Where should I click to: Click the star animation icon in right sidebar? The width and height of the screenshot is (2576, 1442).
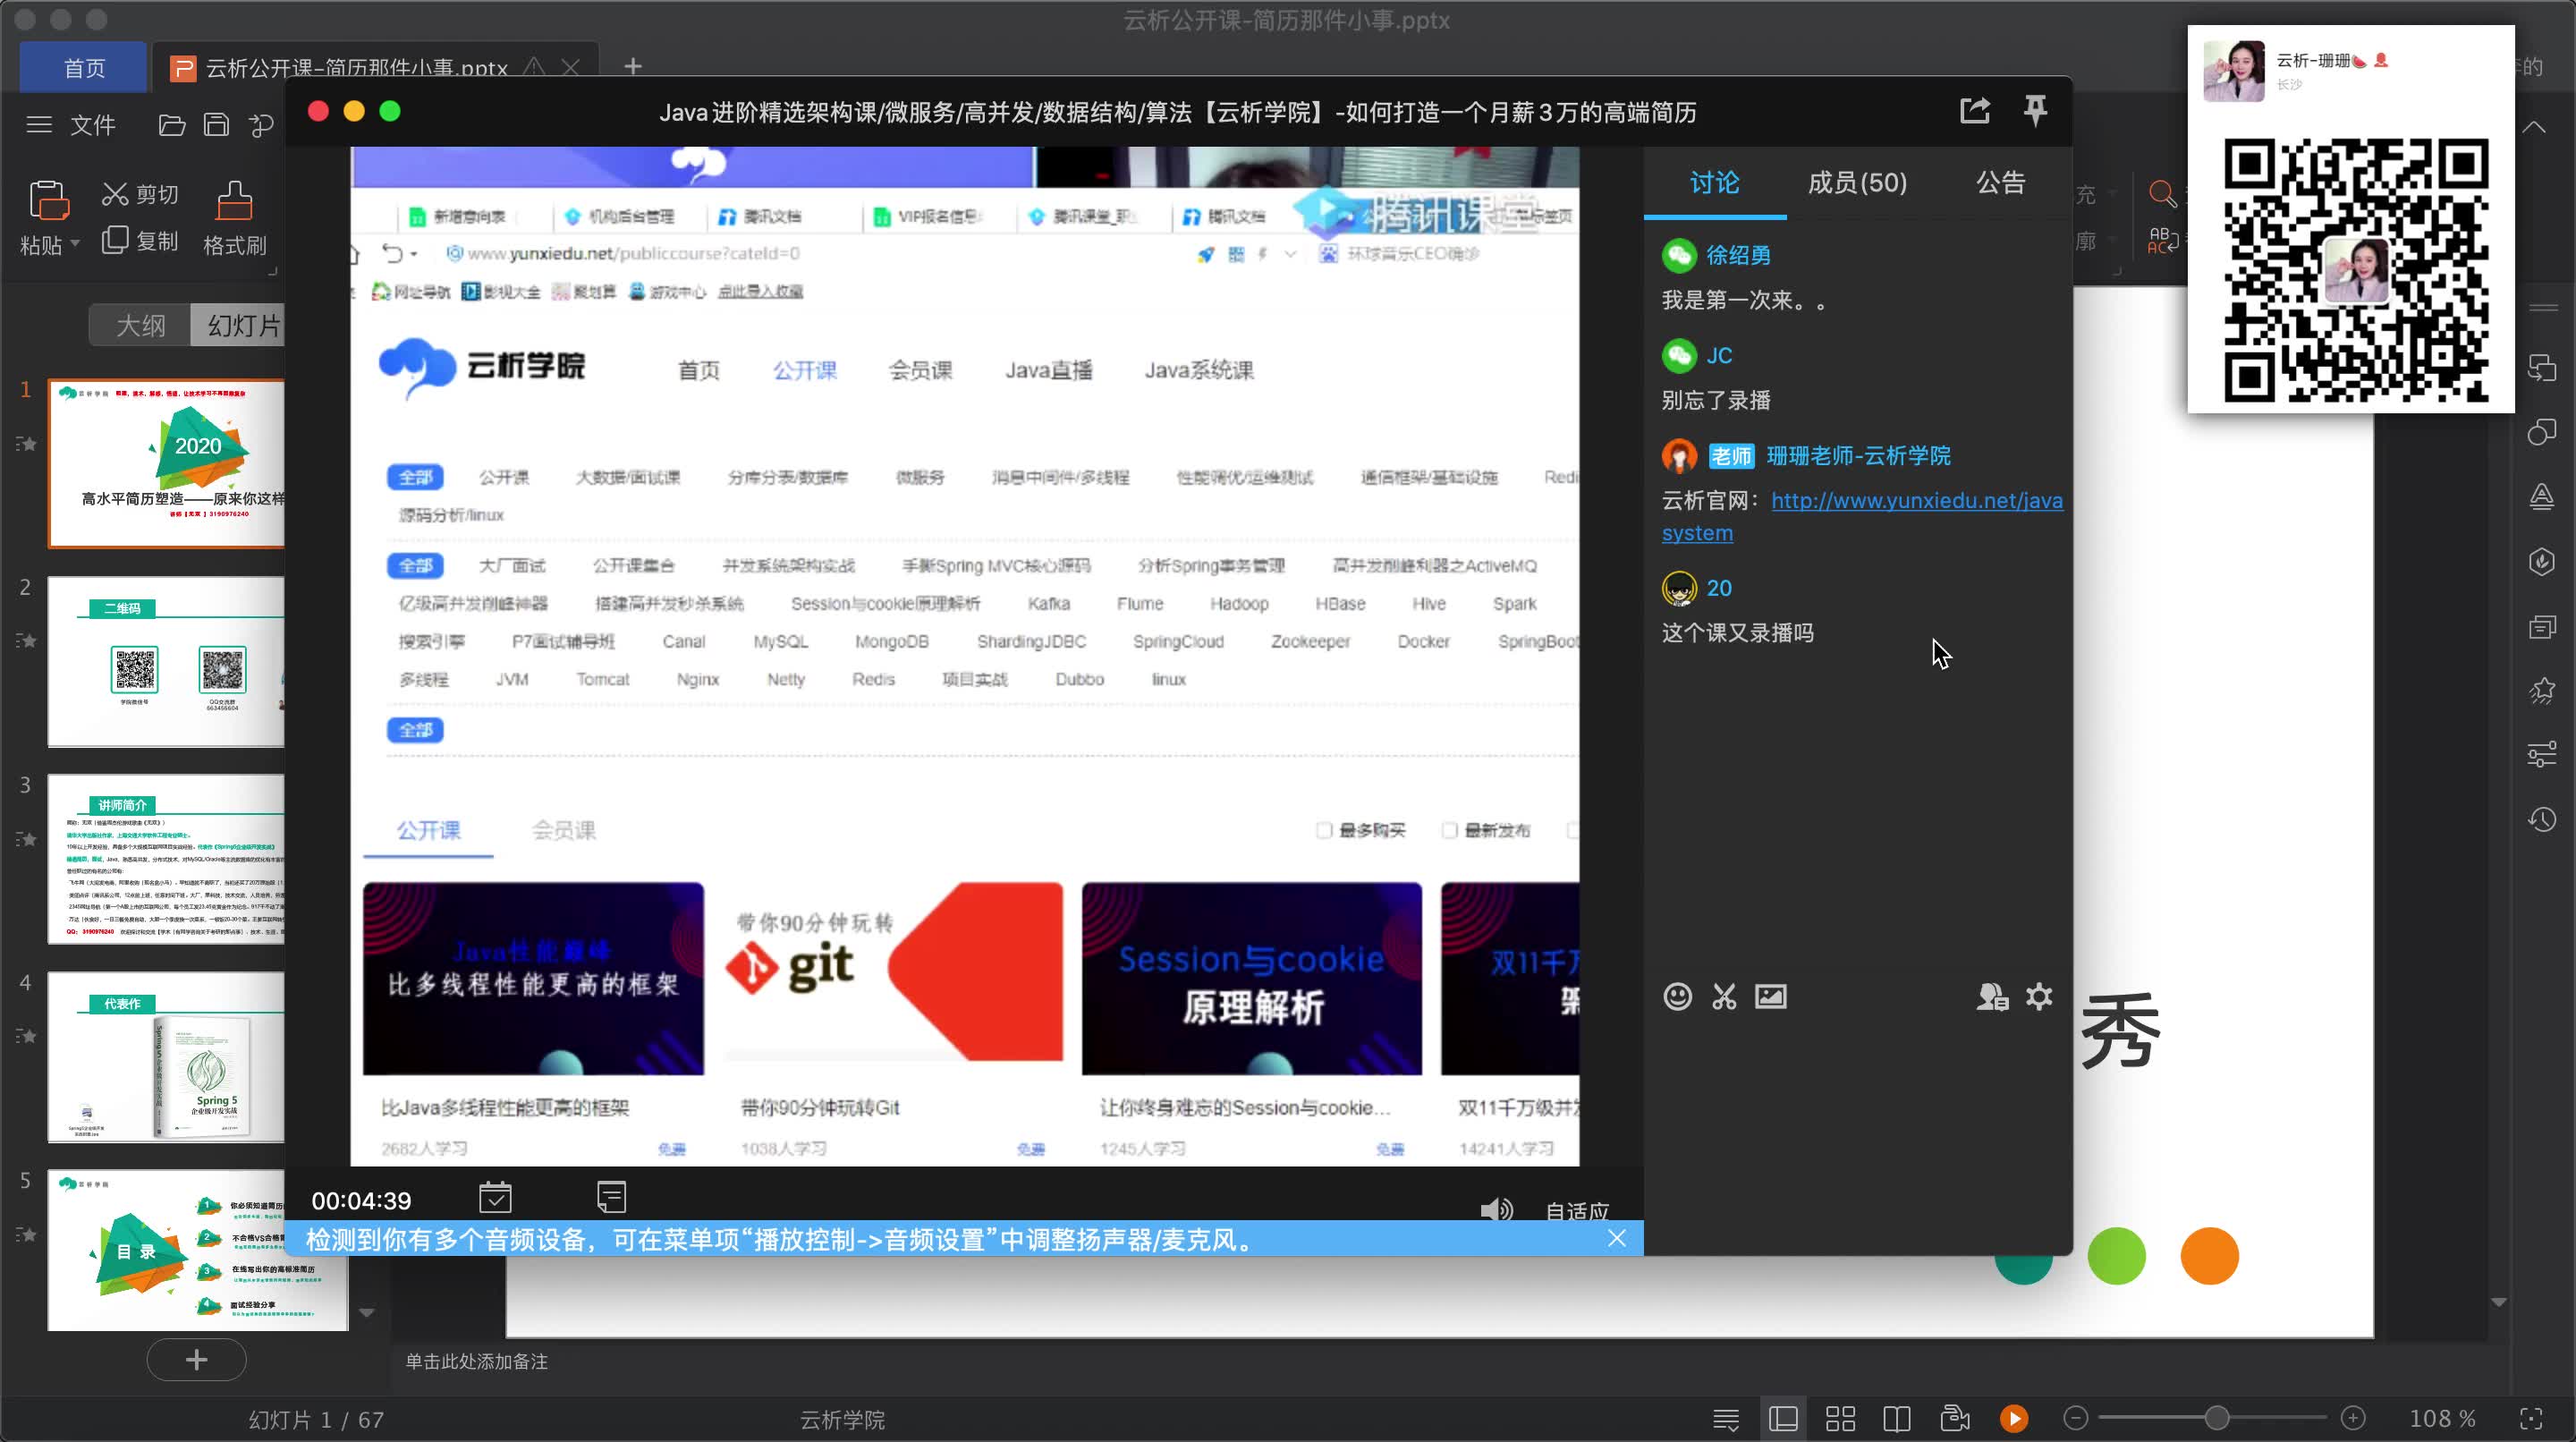(x=2542, y=690)
